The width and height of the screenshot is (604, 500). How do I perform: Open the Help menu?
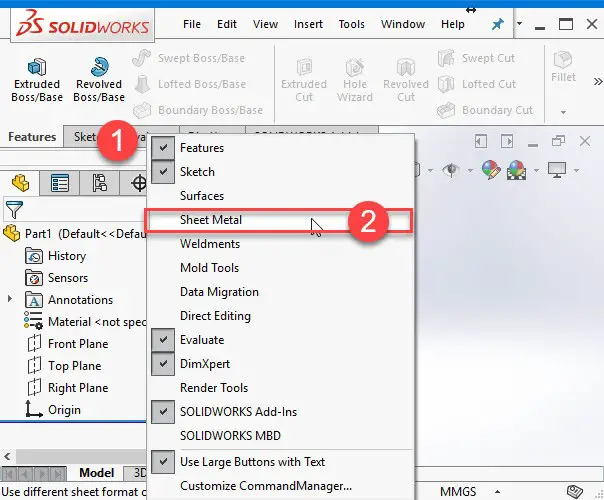coord(453,24)
